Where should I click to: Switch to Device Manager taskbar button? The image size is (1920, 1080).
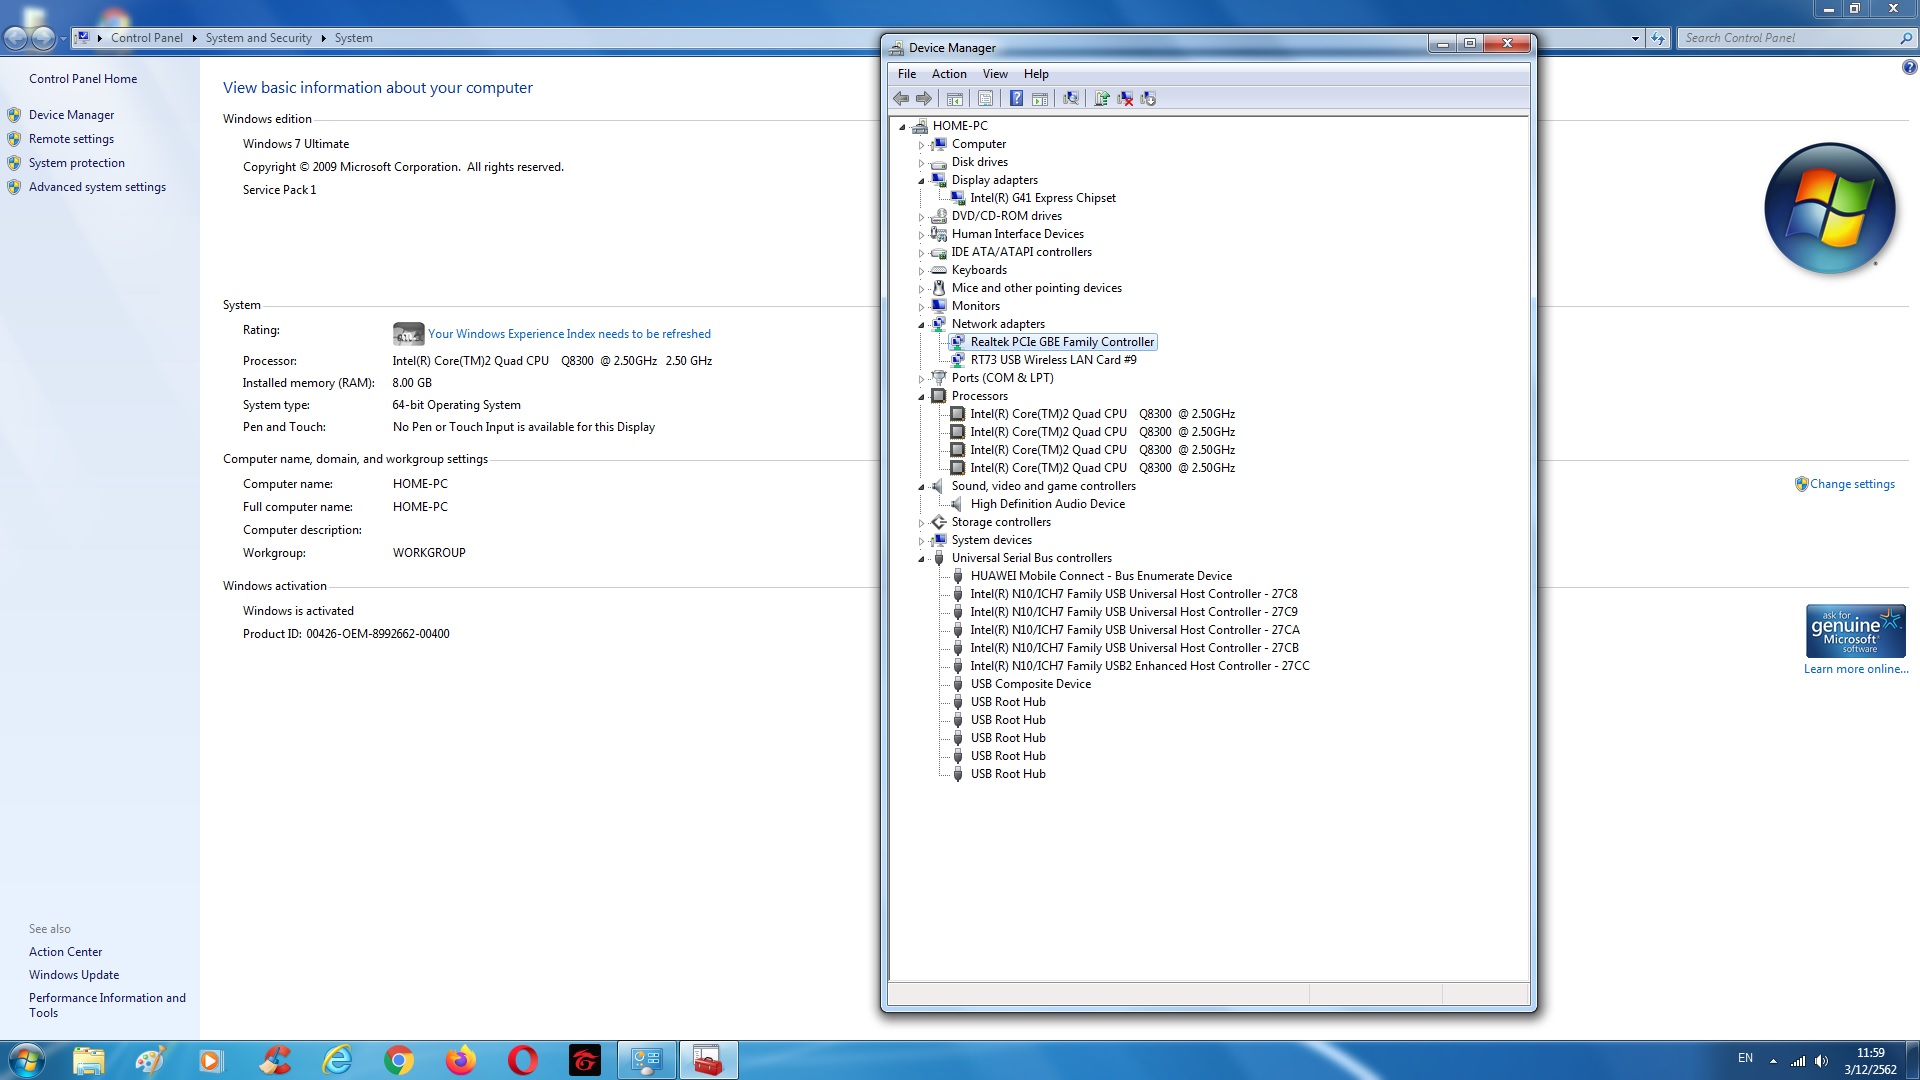click(708, 1060)
